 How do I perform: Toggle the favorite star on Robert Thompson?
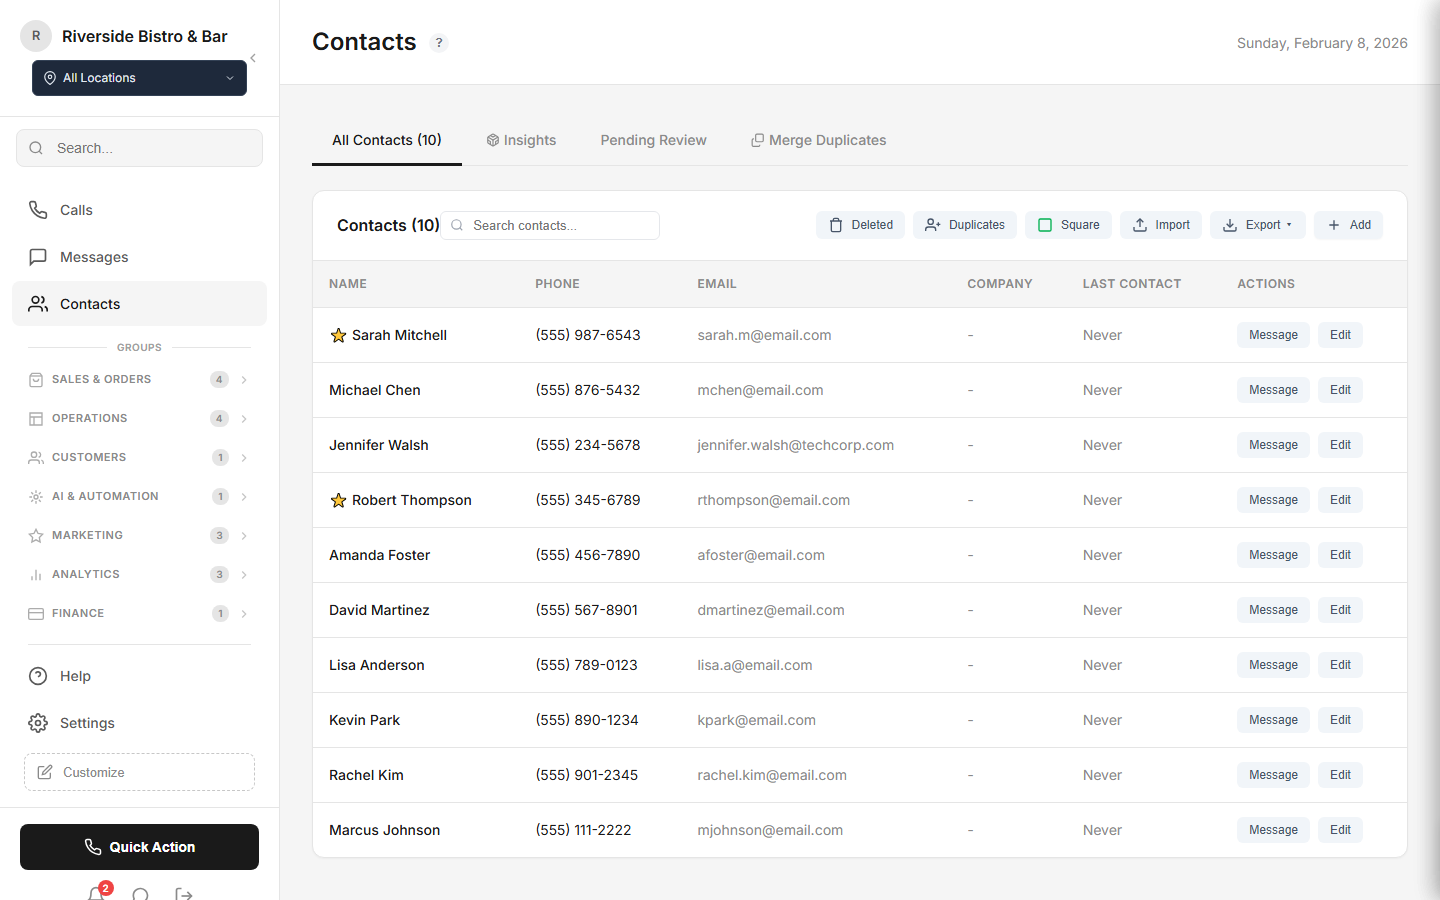(337, 499)
